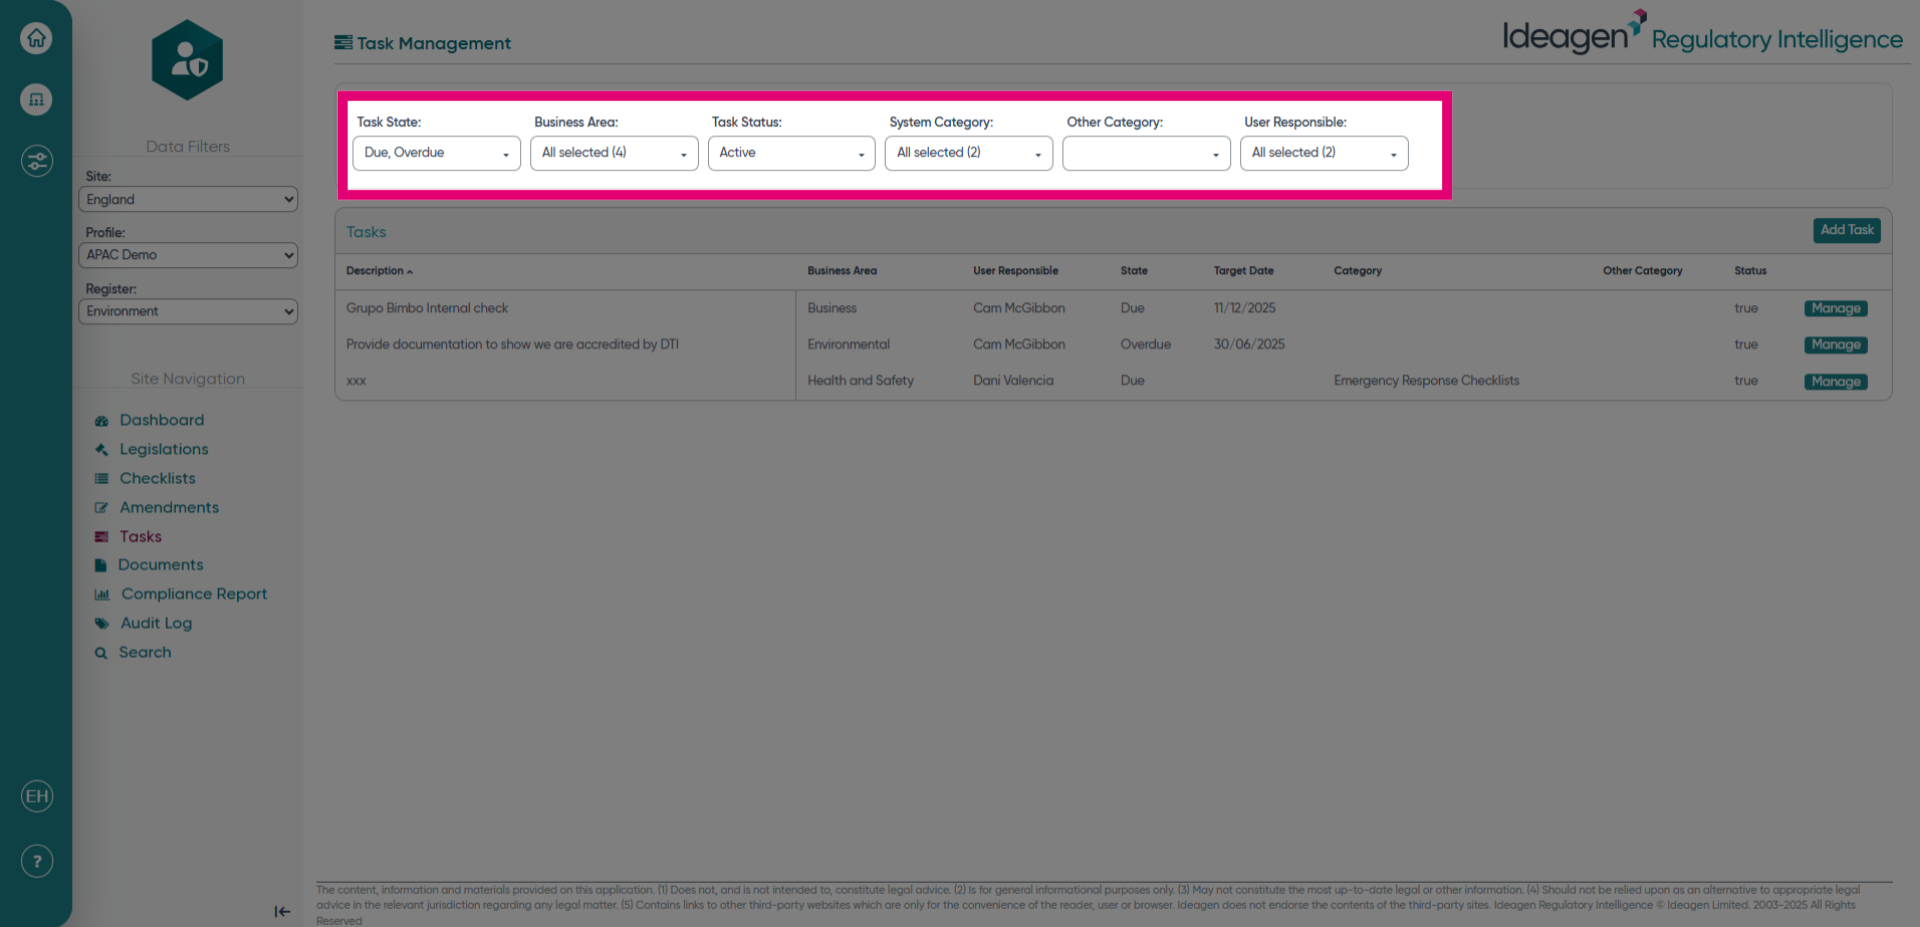Open Checklists from site navigation
Screen dimensions: 1920x927
point(158,478)
